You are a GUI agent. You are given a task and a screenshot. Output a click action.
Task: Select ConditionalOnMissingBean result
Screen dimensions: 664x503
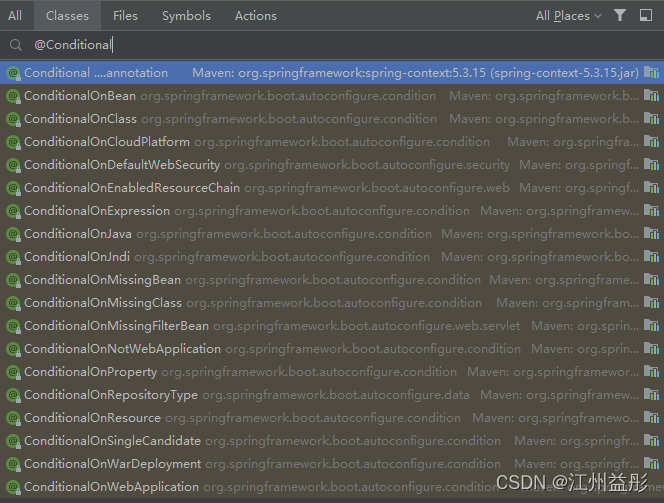[x=332, y=280]
